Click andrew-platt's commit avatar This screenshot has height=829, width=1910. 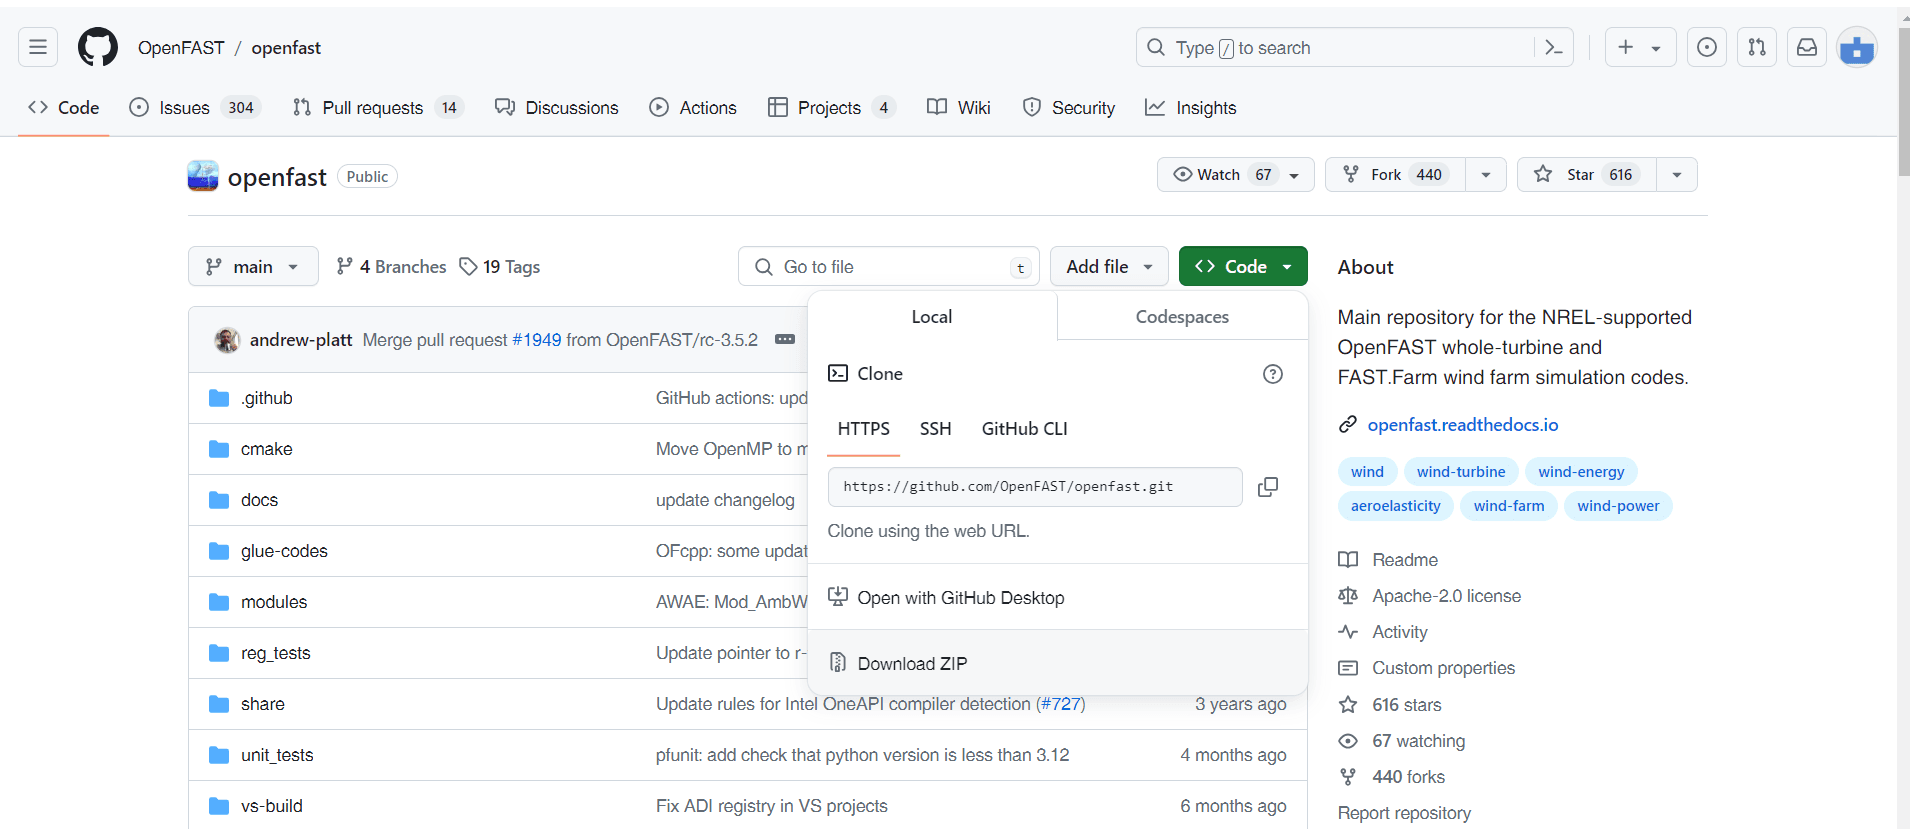pos(227,340)
